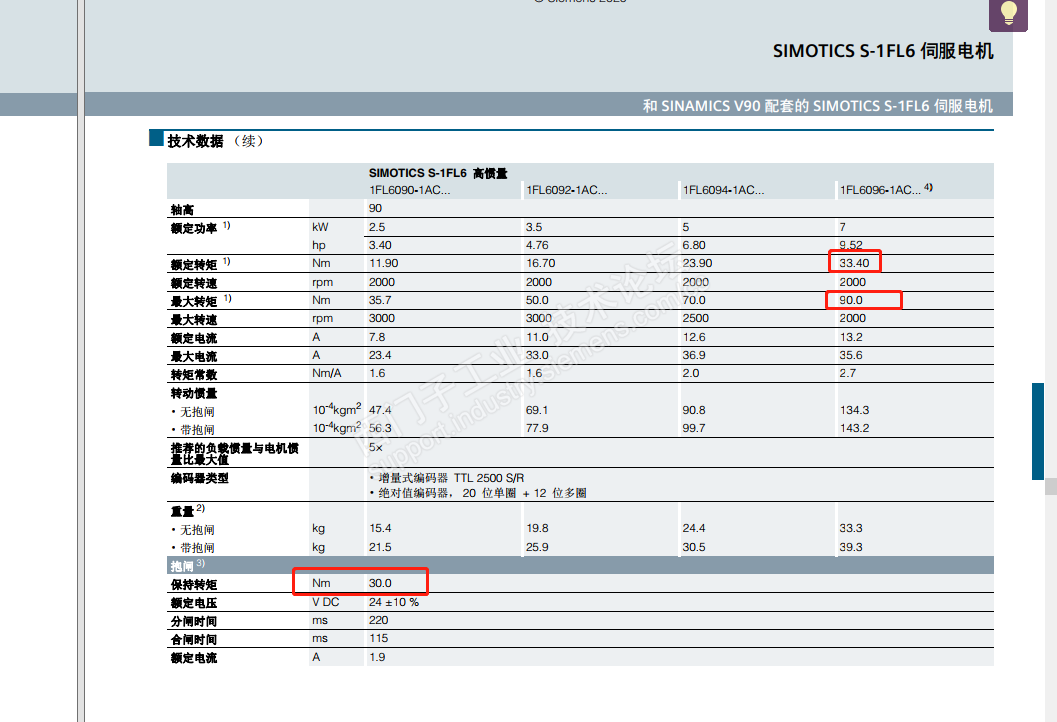Click the row label "重量"

click(x=183, y=512)
